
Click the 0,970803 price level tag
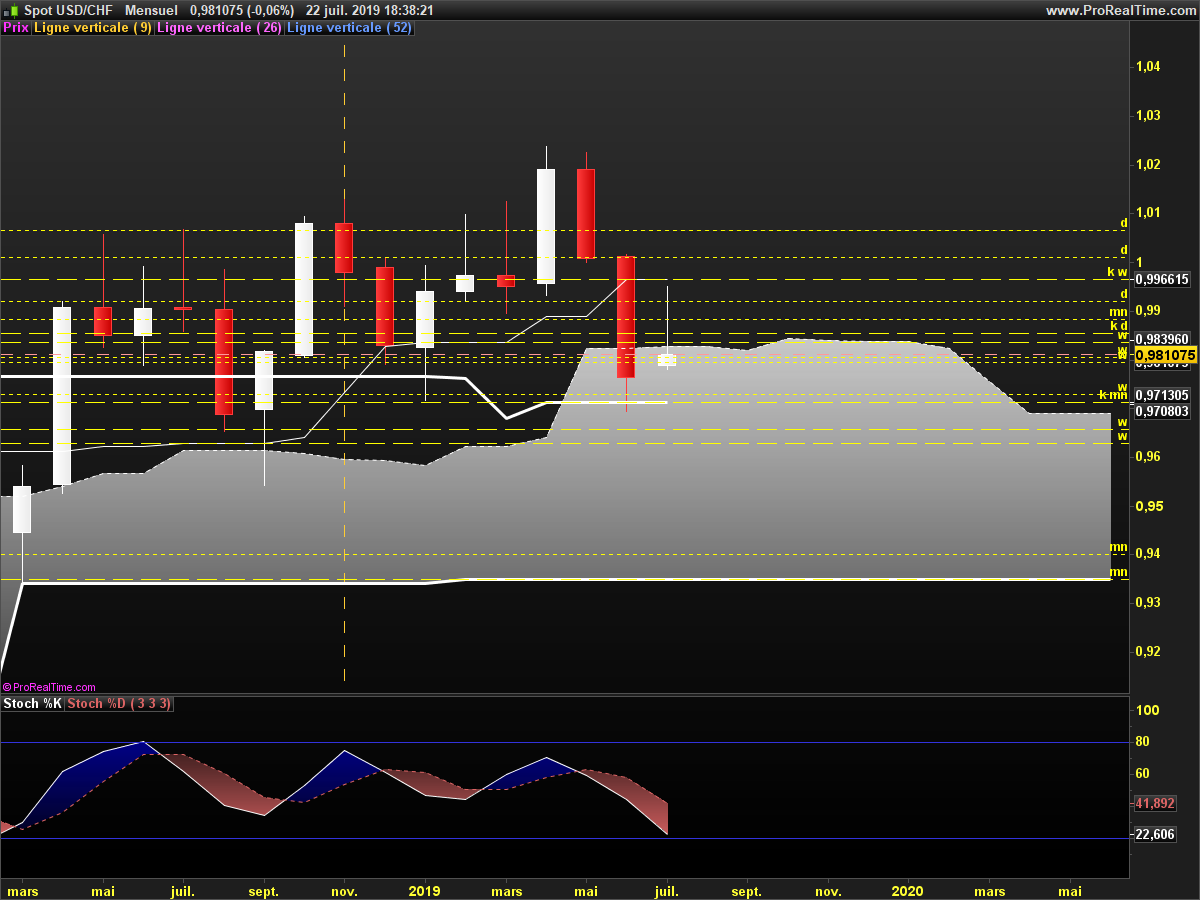click(1162, 411)
